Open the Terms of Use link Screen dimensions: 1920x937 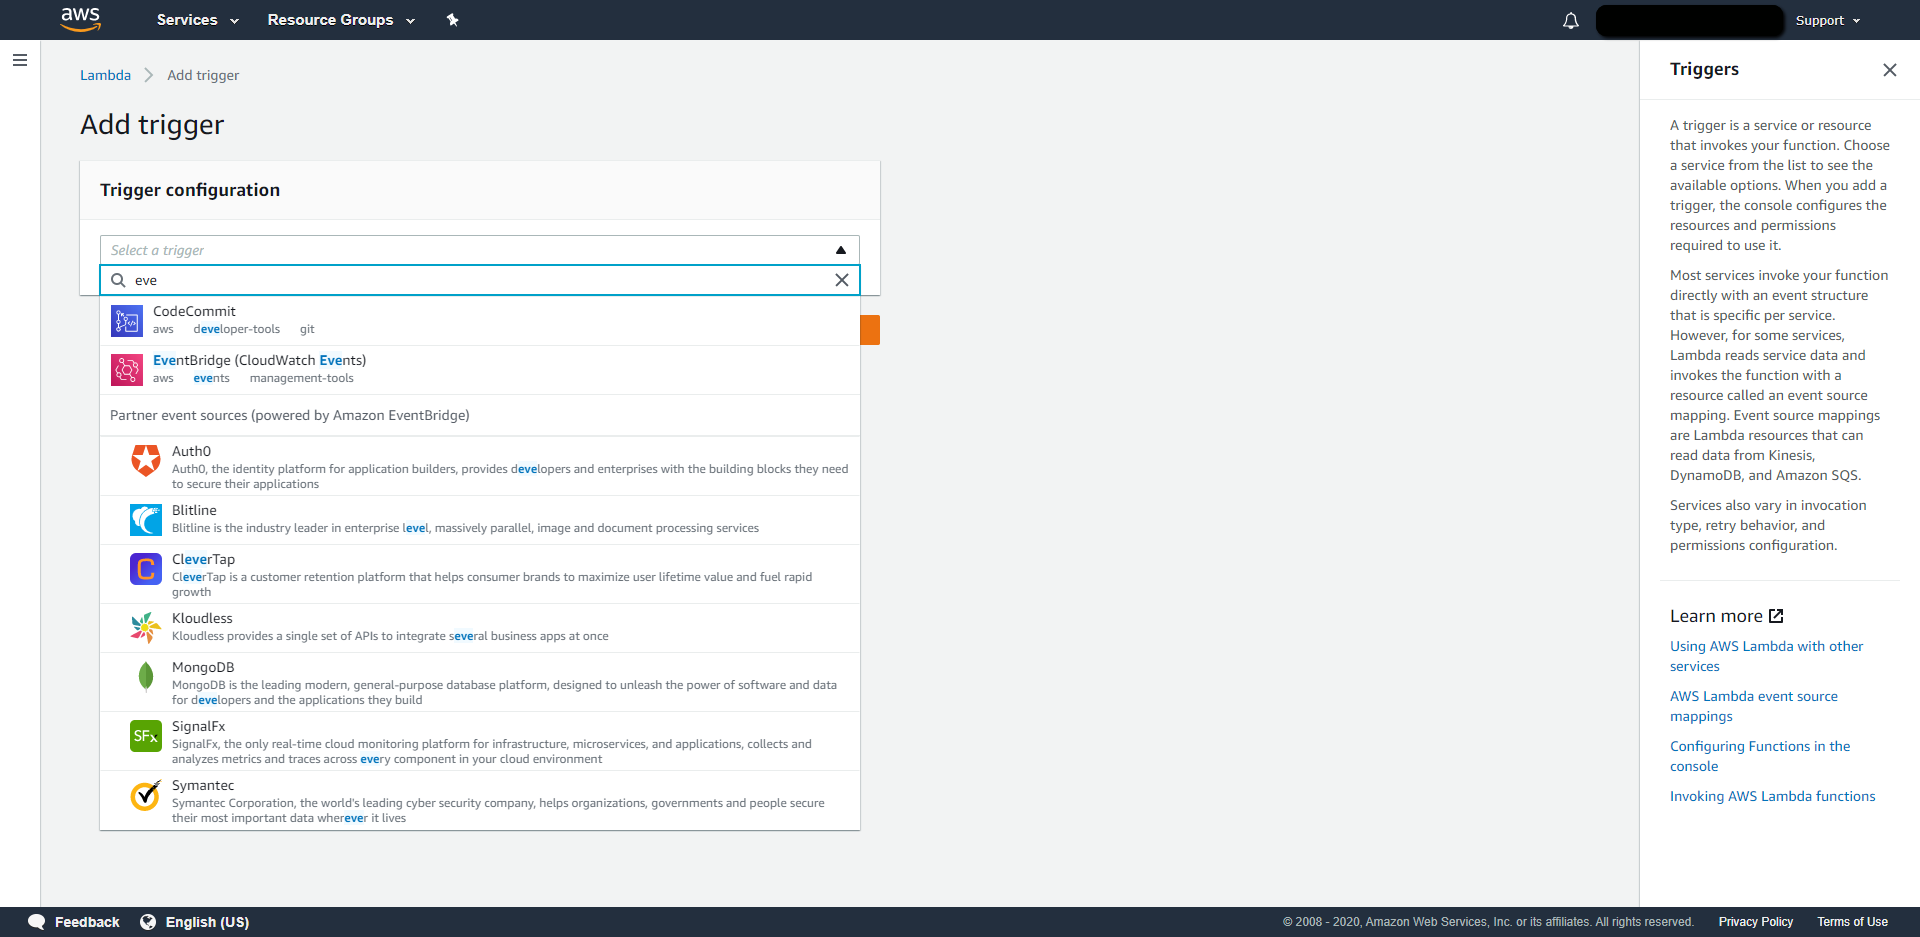pos(1852,922)
